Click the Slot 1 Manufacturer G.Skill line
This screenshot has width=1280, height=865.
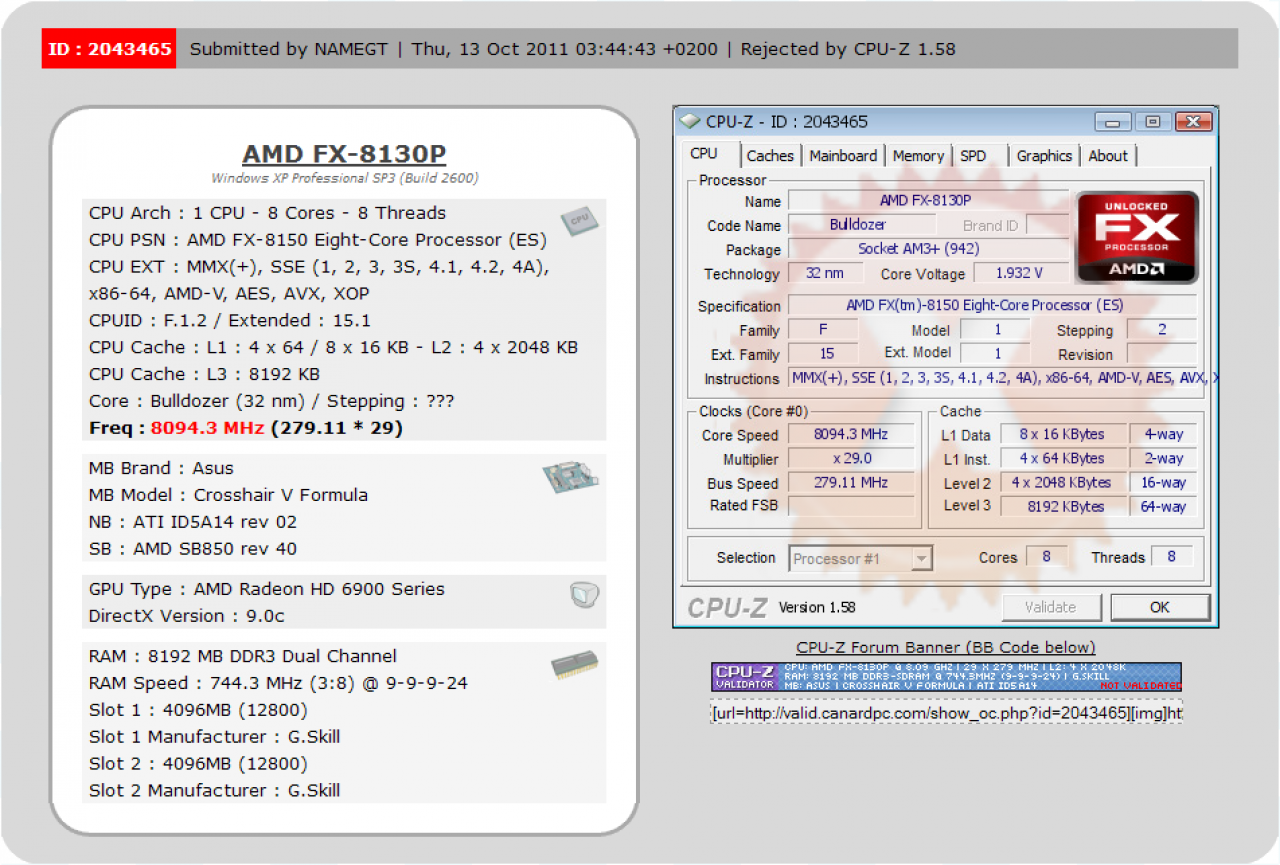click(x=214, y=737)
